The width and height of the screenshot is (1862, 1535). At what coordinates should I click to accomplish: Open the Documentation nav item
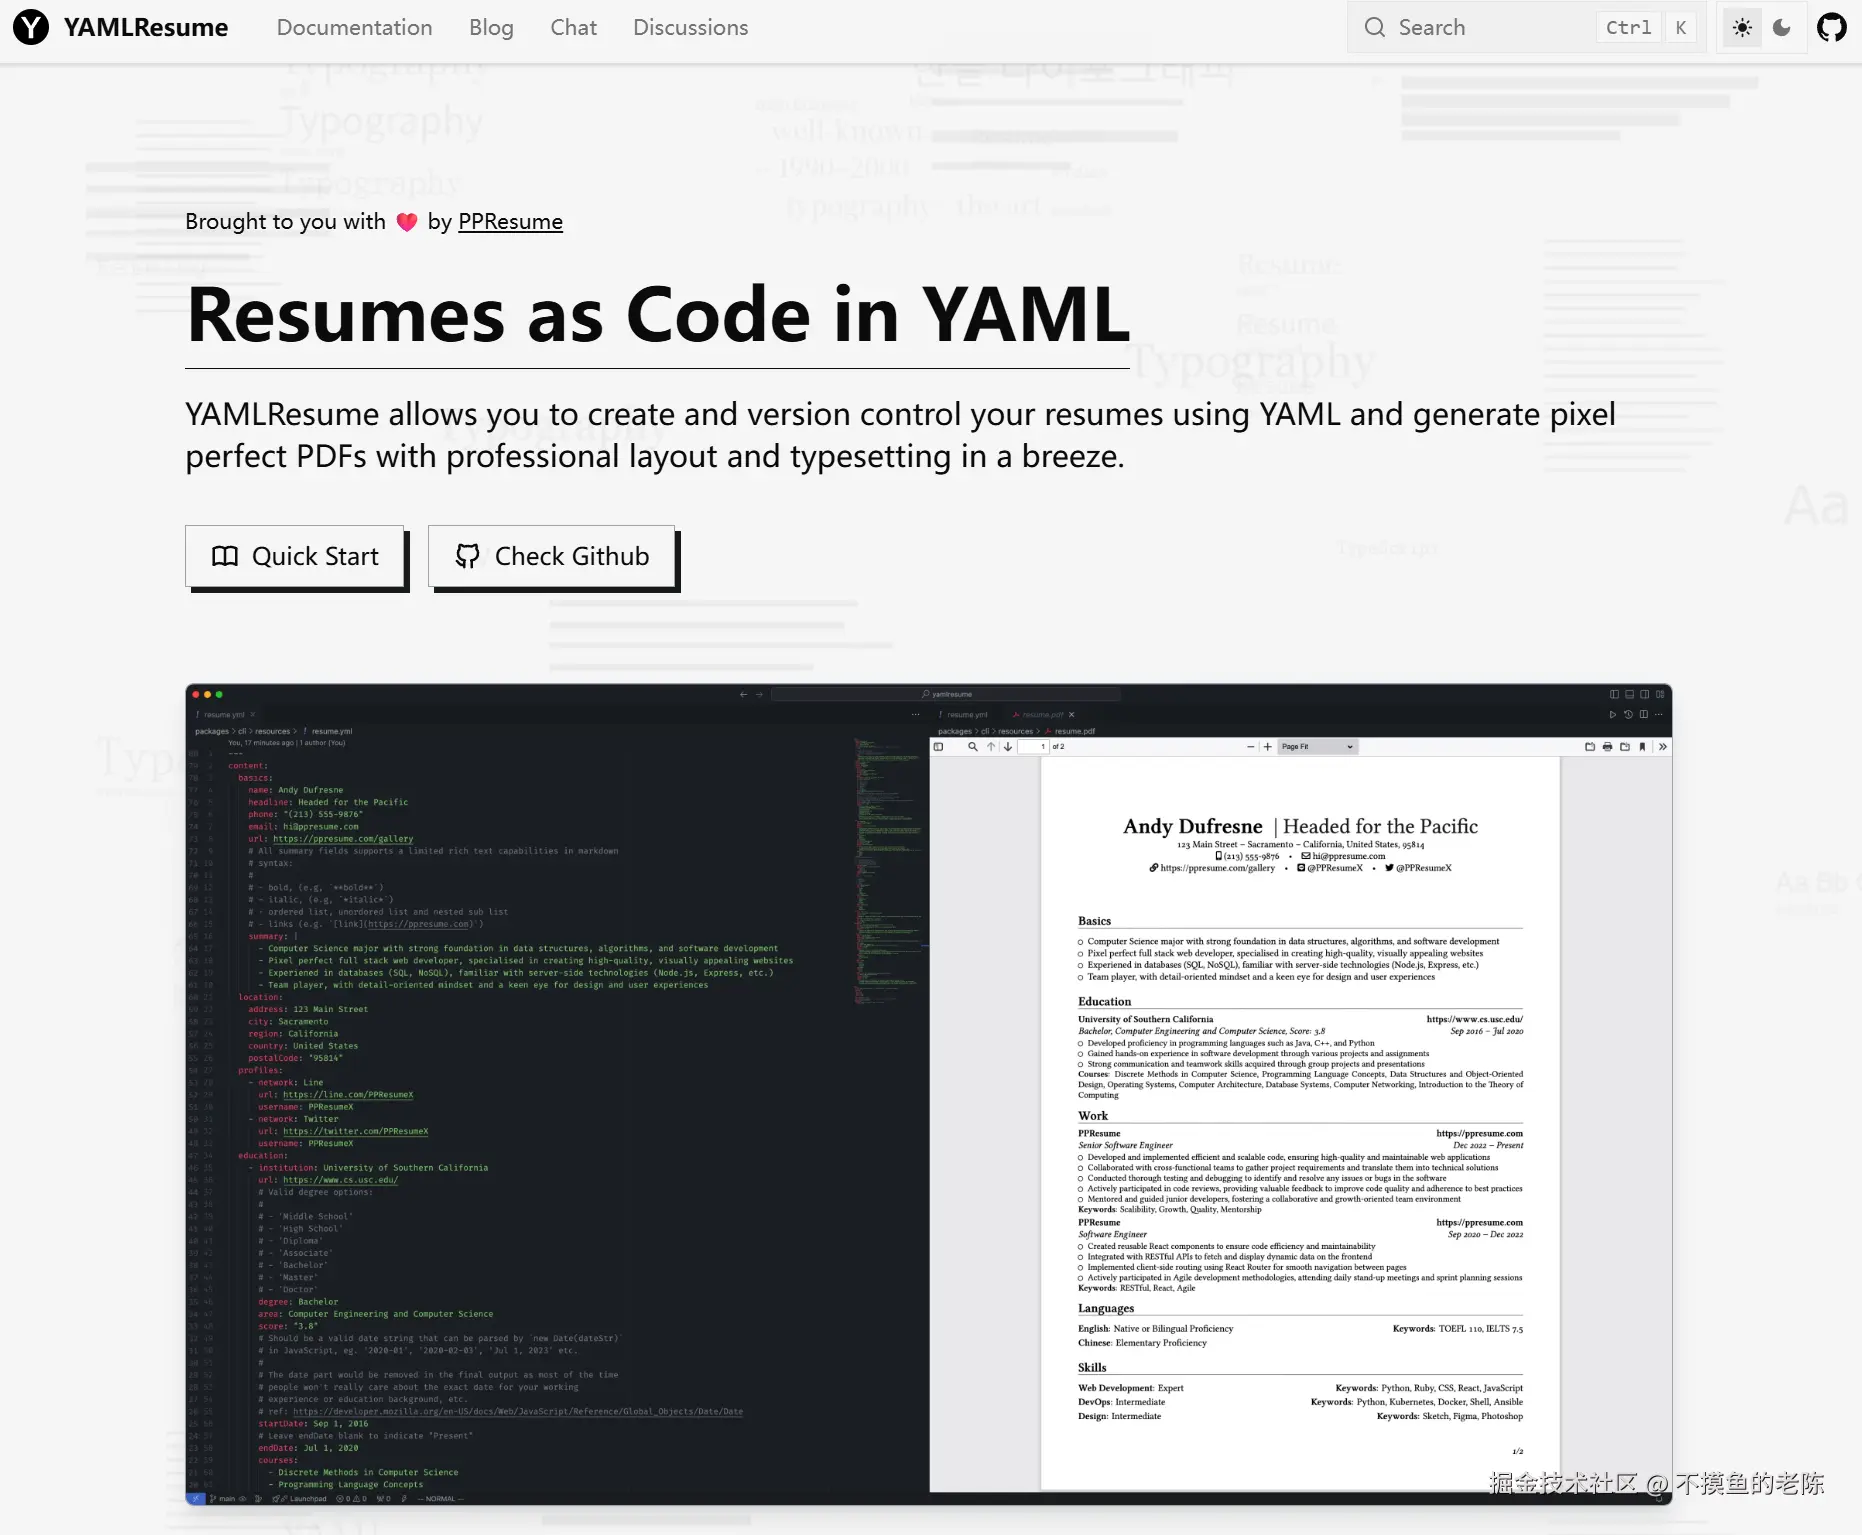[354, 27]
